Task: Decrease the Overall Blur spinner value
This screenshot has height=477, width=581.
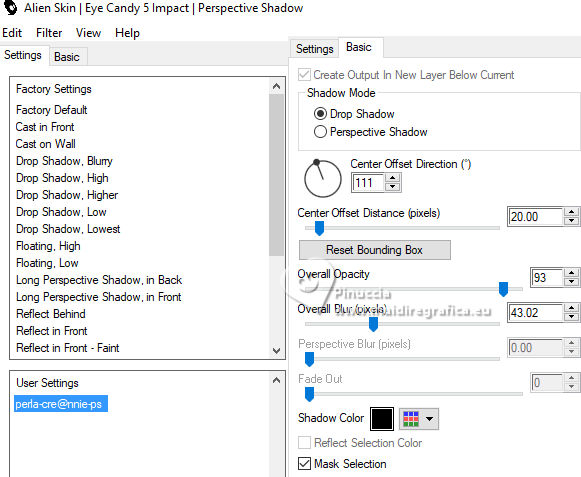Action: coord(571,317)
